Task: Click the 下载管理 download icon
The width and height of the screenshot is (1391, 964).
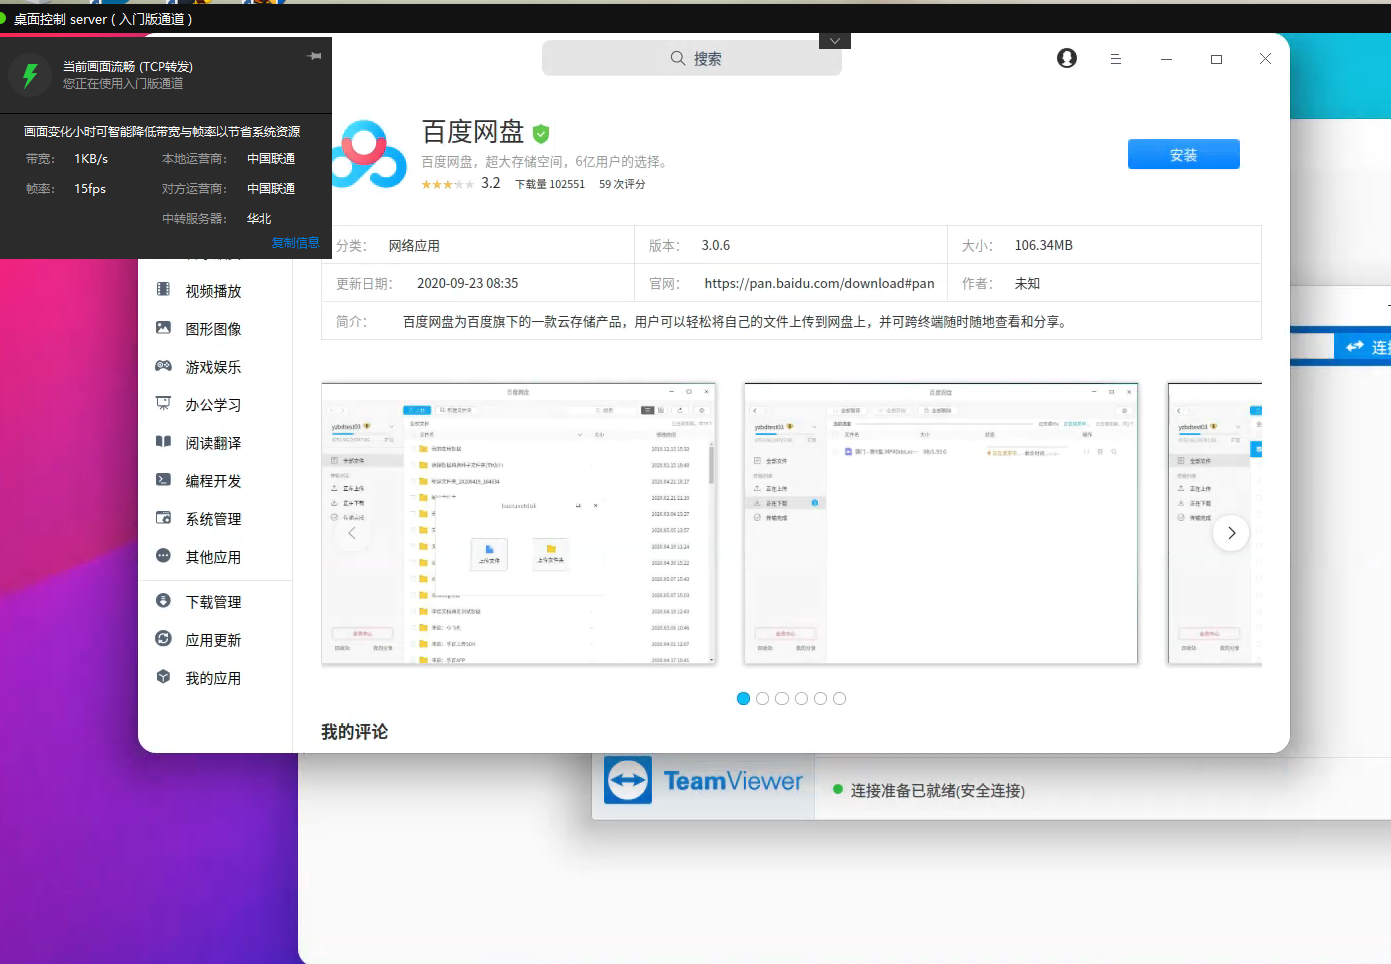Action: pyautogui.click(x=163, y=601)
